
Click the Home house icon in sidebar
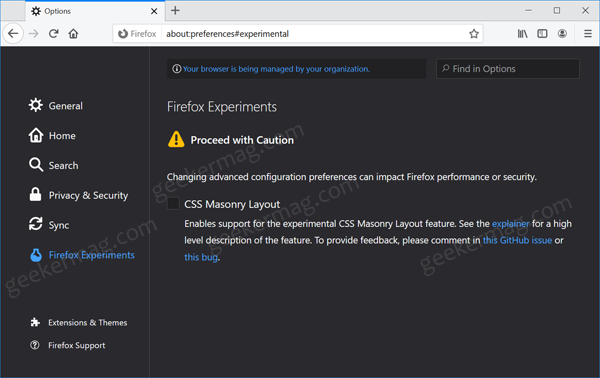click(36, 135)
